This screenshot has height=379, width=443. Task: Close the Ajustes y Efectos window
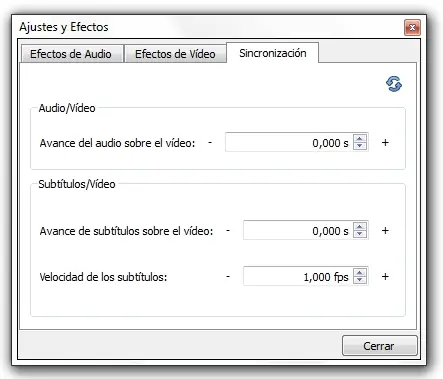412,27
